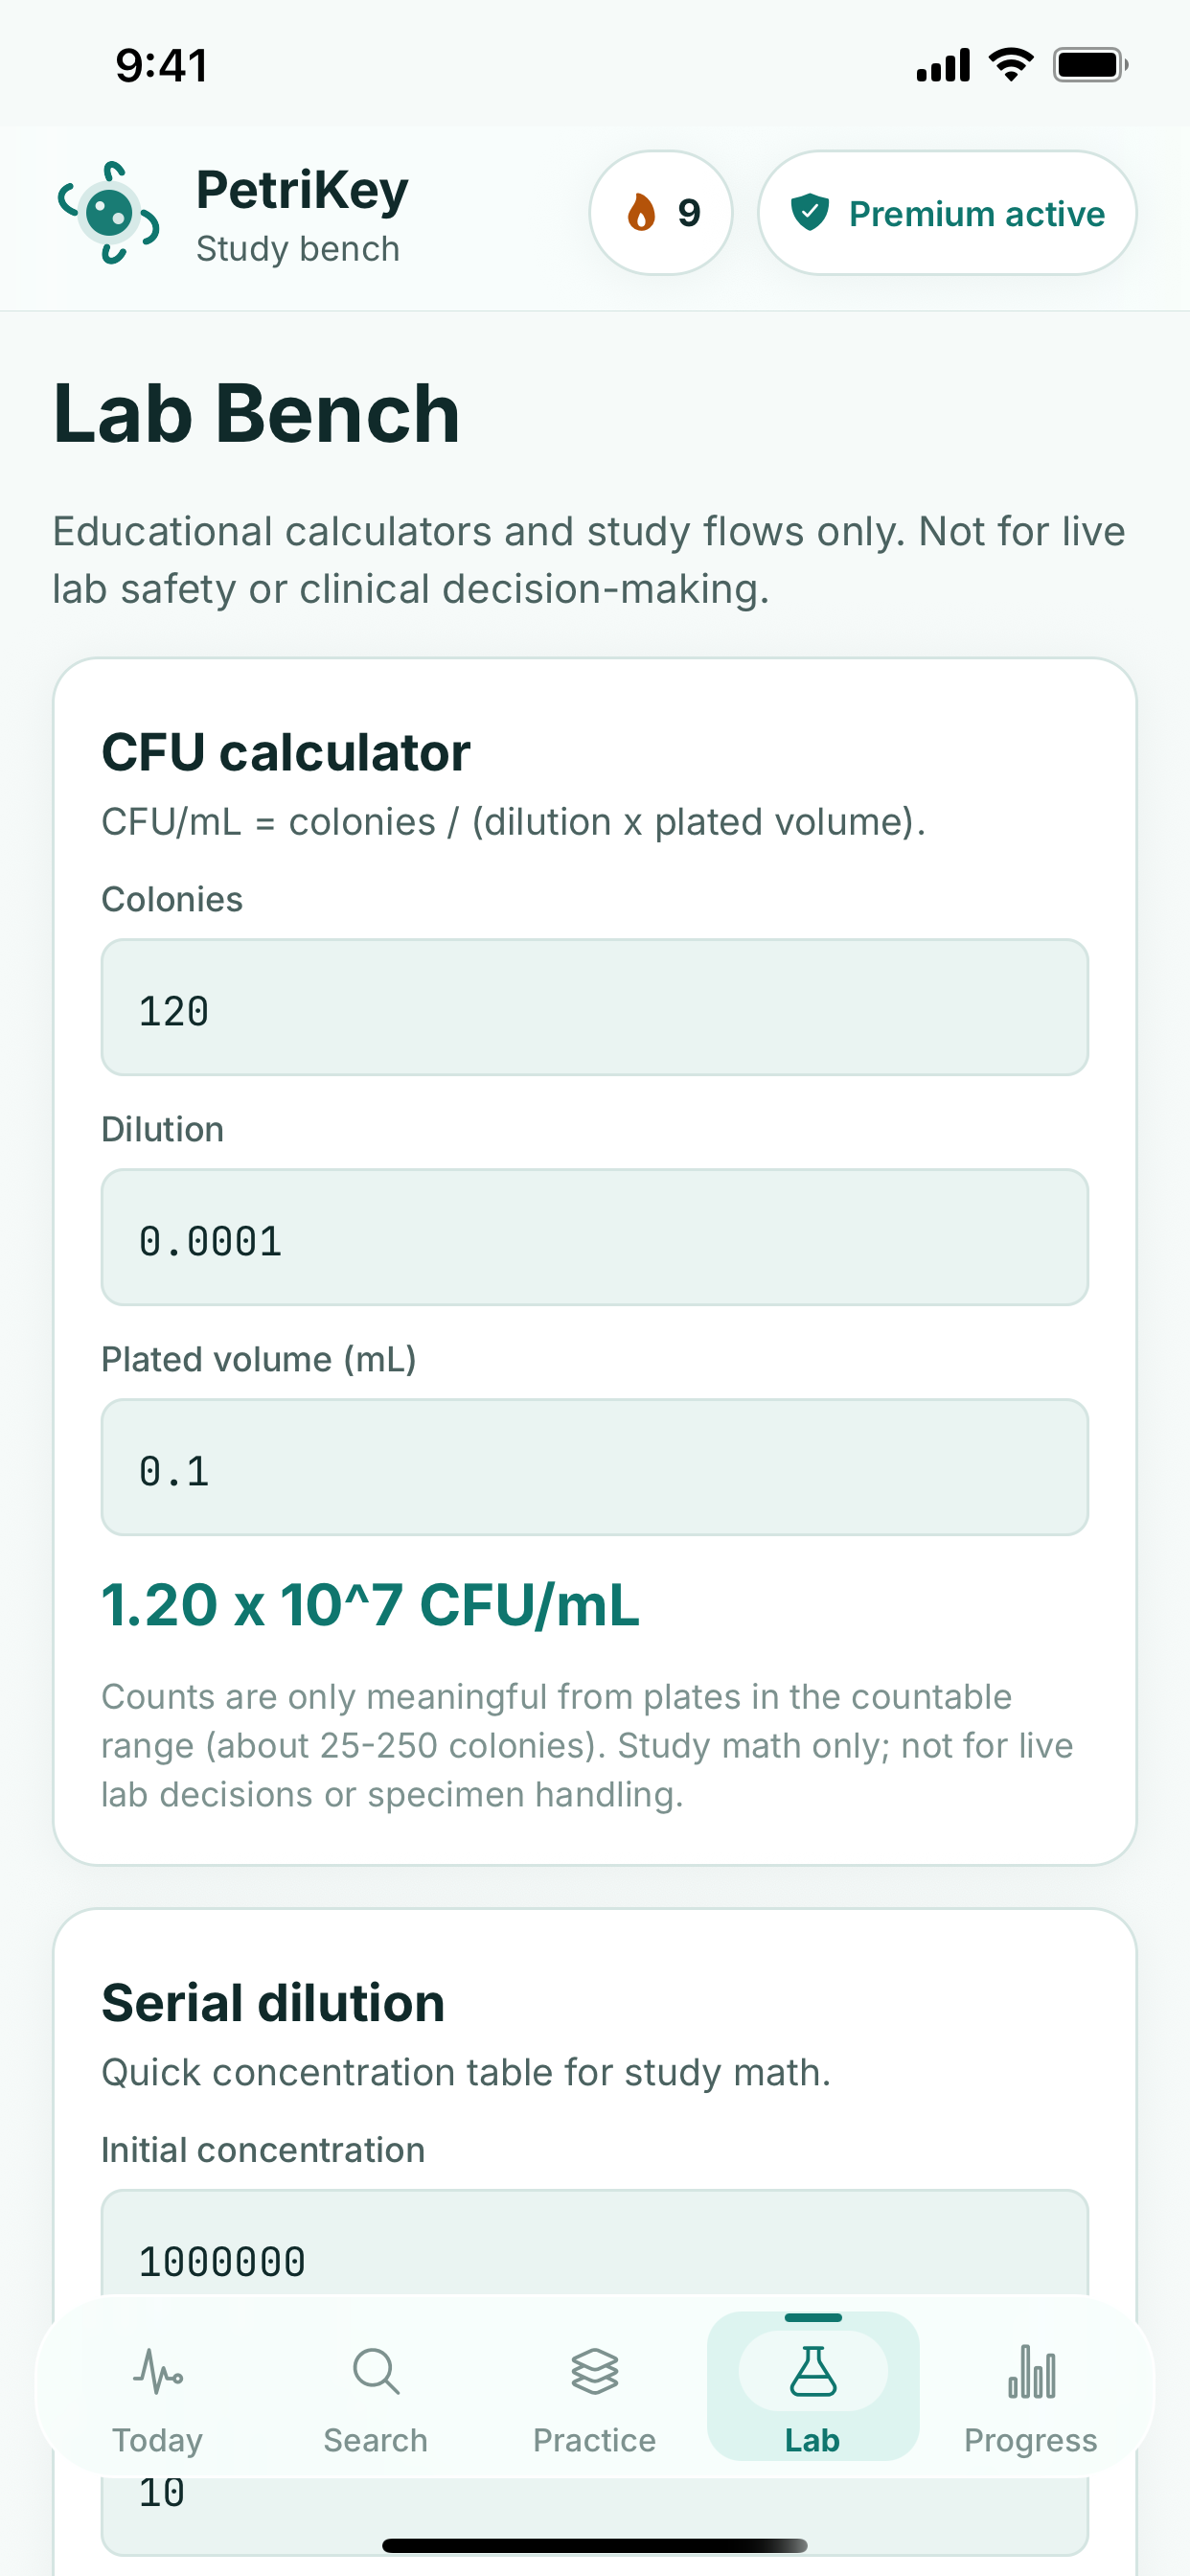Edit the Colonies field showing 120

tap(594, 1007)
